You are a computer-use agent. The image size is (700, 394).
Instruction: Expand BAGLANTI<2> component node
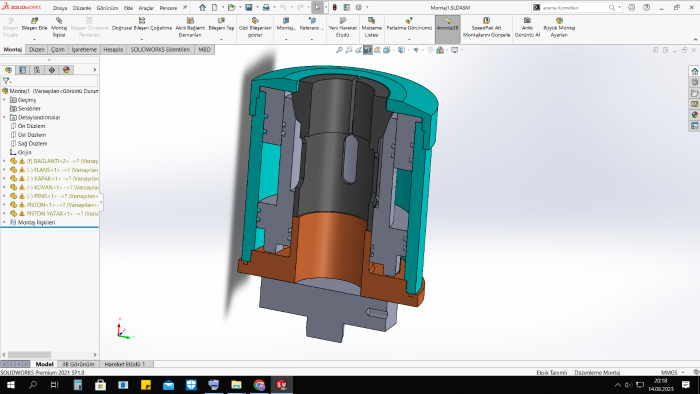pyautogui.click(x=4, y=161)
